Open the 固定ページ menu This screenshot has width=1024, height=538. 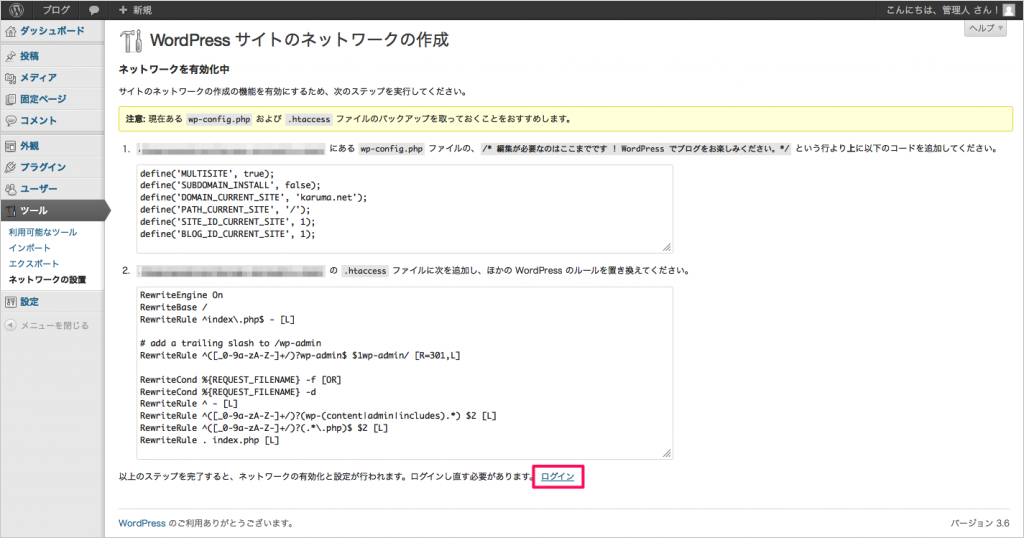click(43, 99)
